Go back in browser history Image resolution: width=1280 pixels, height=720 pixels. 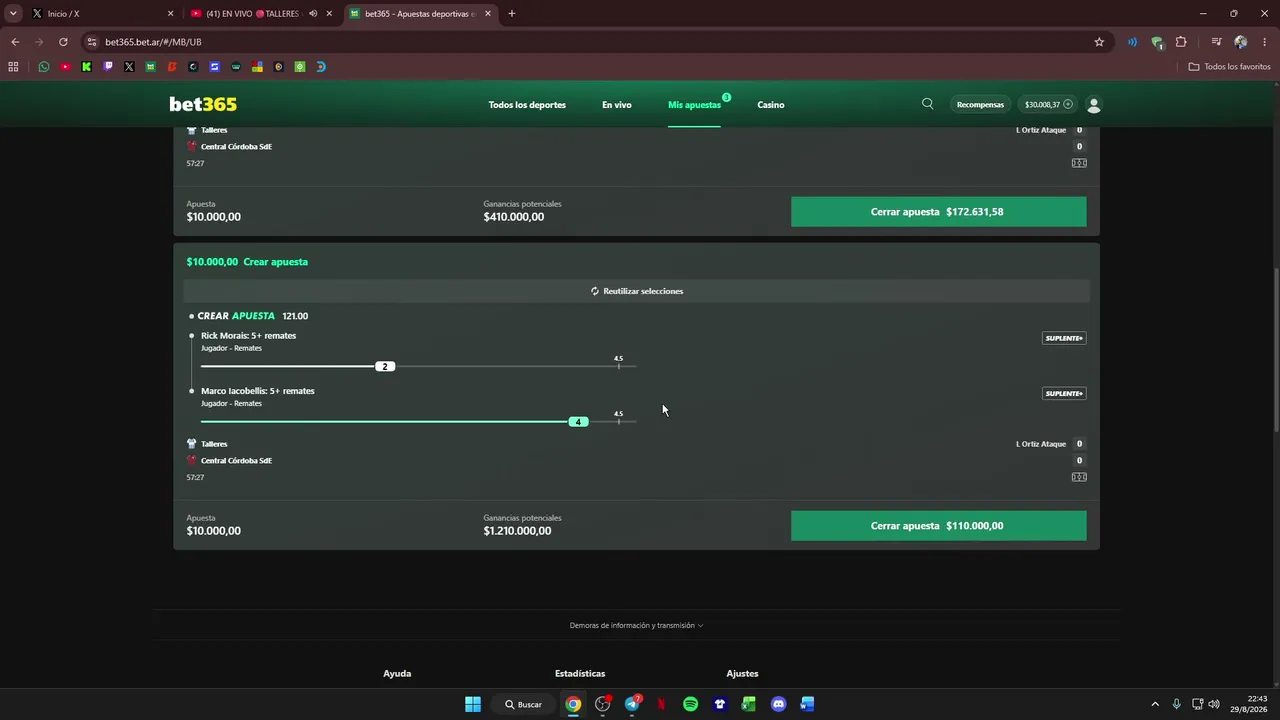coord(15,42)
